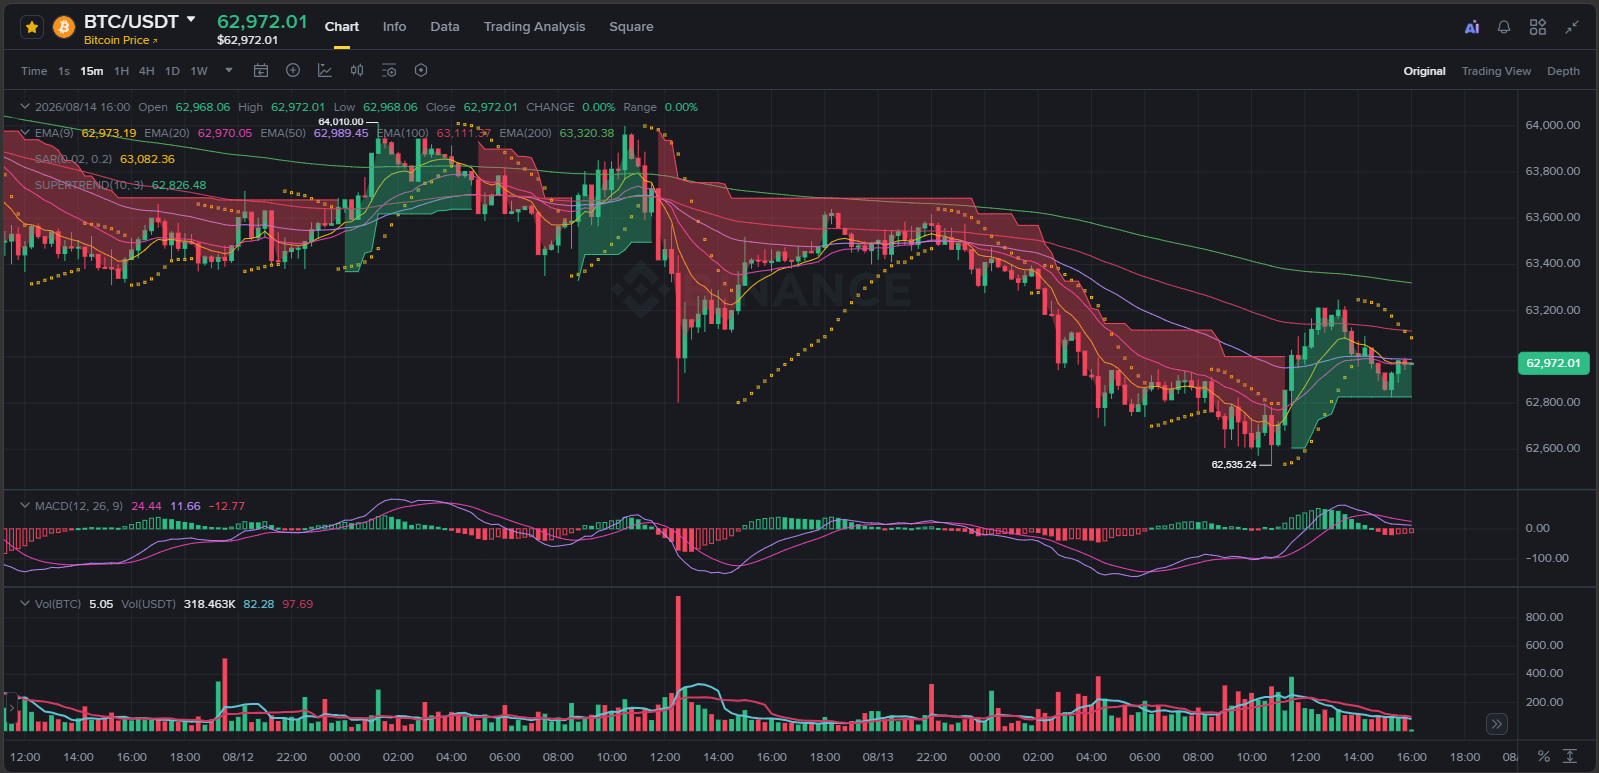Open the AI analysis tool
The width and height of the screenshot is (1599, 773).
tap(1472, 27)
